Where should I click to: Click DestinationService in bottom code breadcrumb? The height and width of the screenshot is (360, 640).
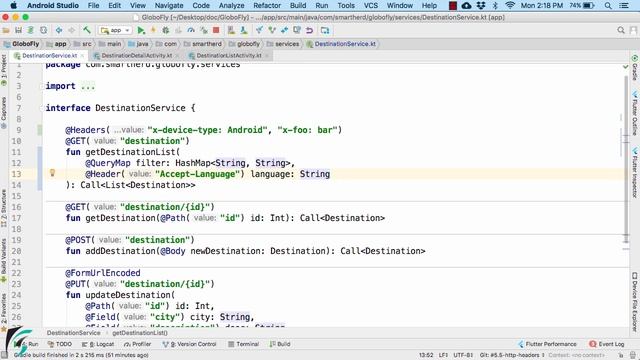click(x=73, y=333)
